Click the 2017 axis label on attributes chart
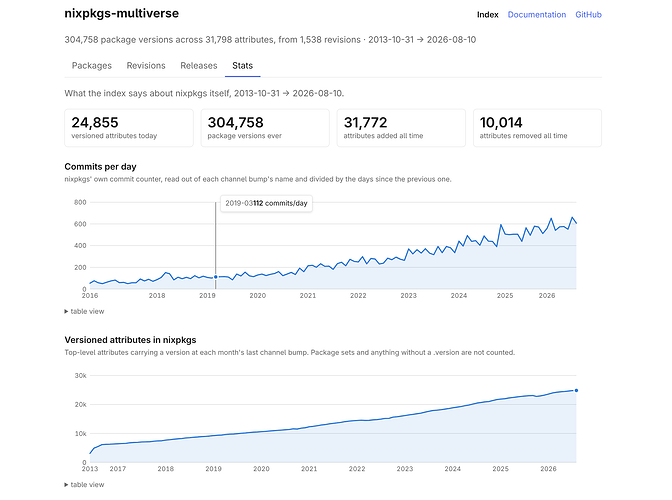This screenshot has width=672, height=500. 118,469
